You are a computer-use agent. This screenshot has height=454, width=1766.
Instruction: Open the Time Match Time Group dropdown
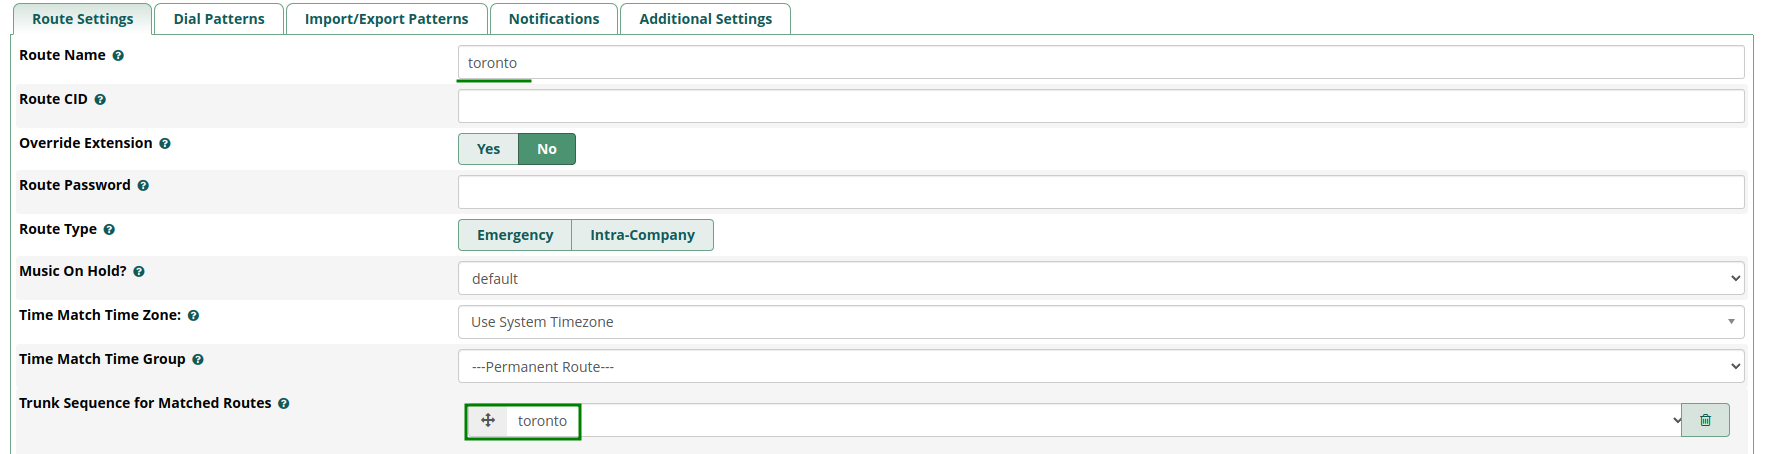pyautogui.click(x=1100, y=366)
